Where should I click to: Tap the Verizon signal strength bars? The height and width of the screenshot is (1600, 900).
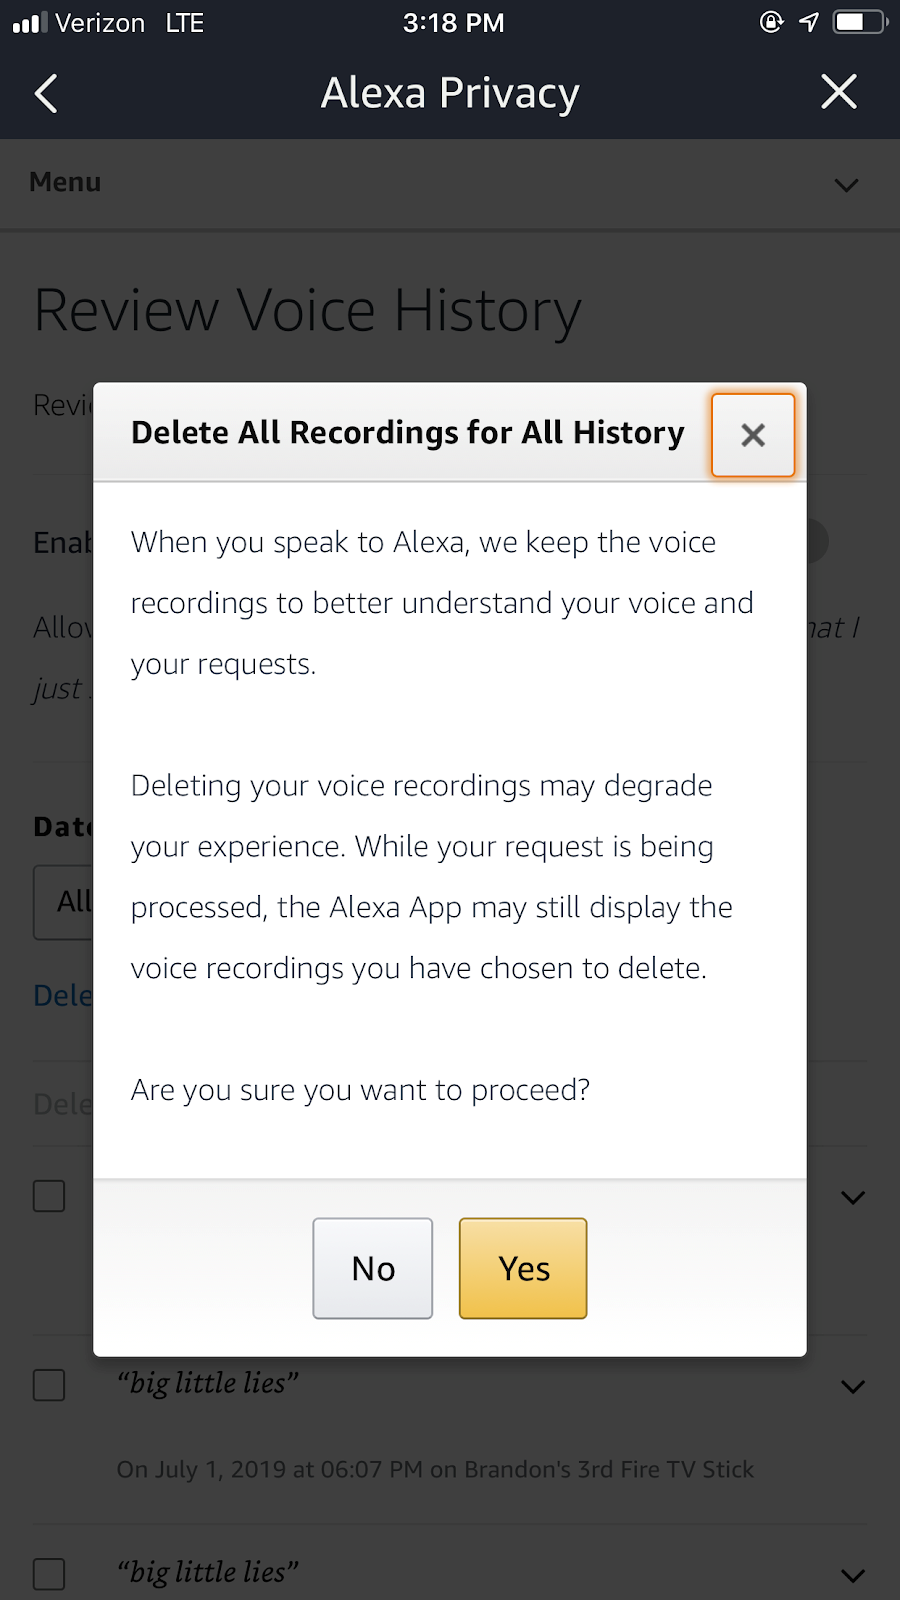point(29,23)
